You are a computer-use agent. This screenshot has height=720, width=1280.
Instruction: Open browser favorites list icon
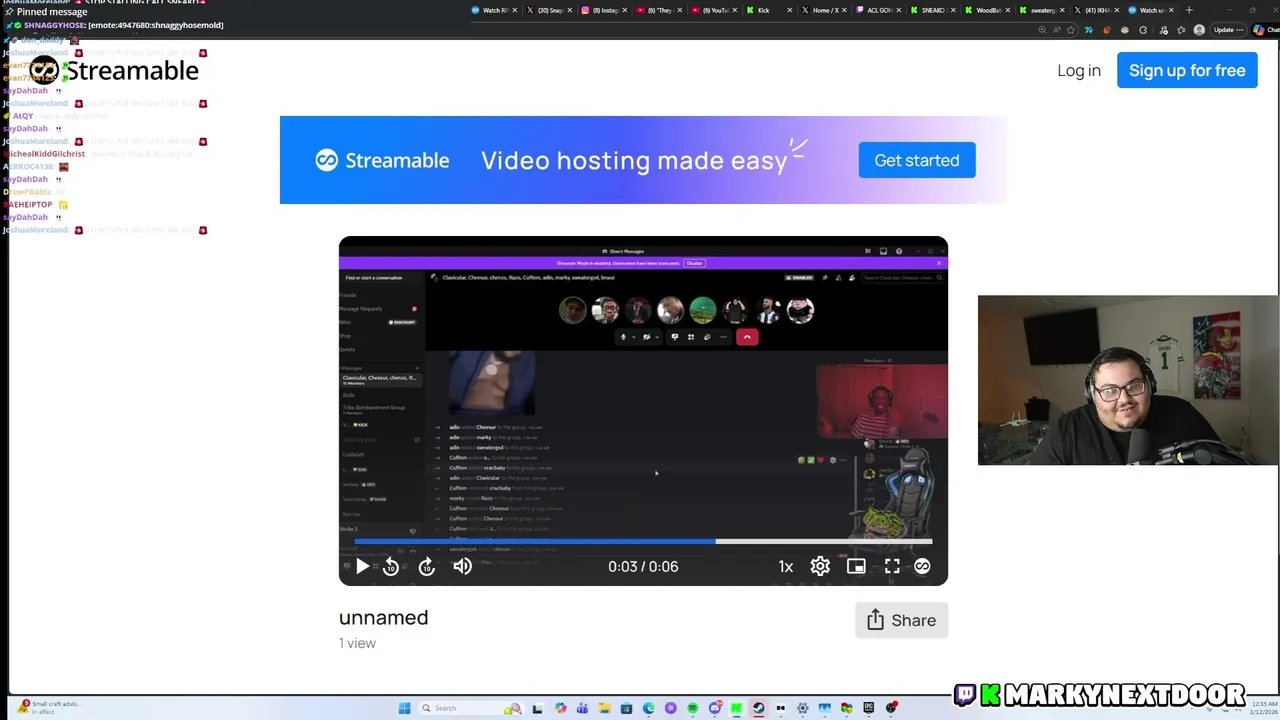click(x=1181, y=30)
